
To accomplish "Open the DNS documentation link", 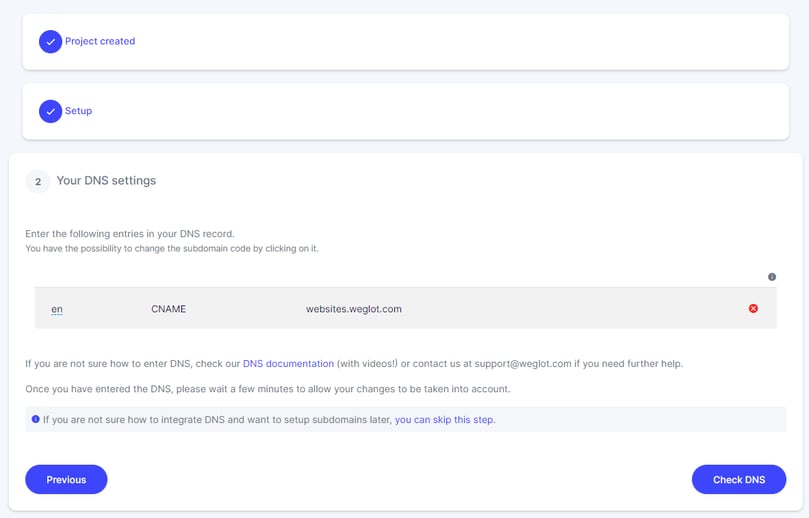I will point(288,363).
